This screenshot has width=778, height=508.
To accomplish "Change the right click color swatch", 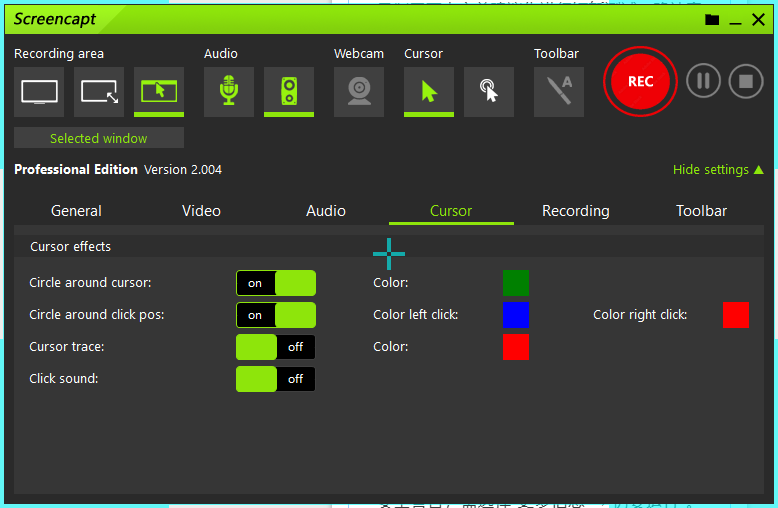I will pos(736,315).
